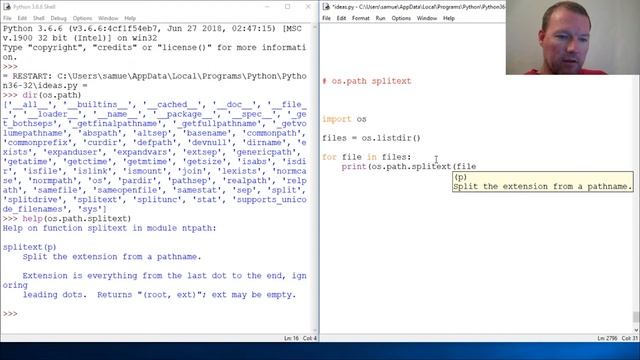Click the shell vertical scrollbar
Image resolution: width=640 pixels, height=360 pixels.
point(315,178)
